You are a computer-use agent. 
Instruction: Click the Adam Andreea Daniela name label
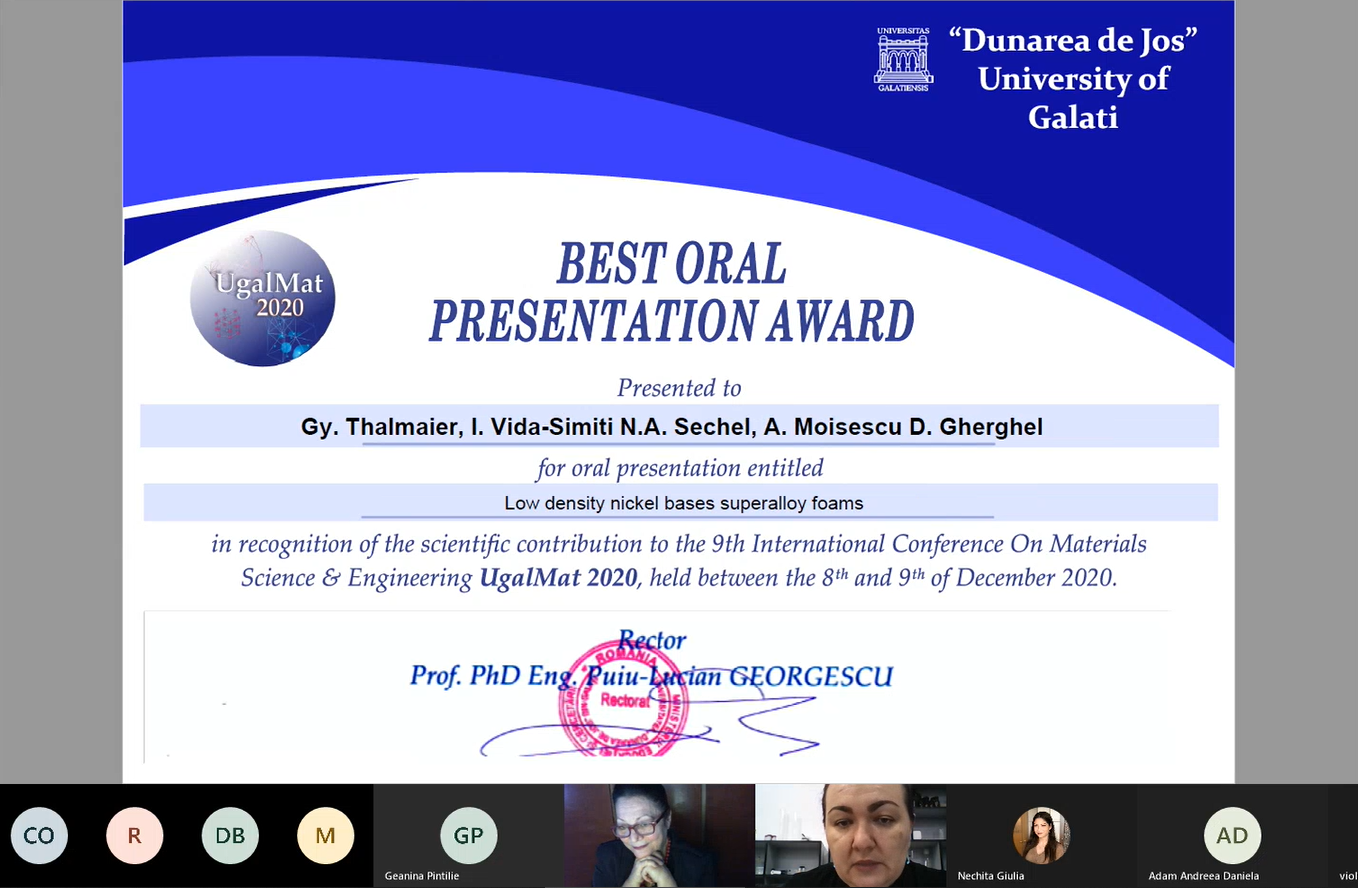click(x=1203, y=876)
